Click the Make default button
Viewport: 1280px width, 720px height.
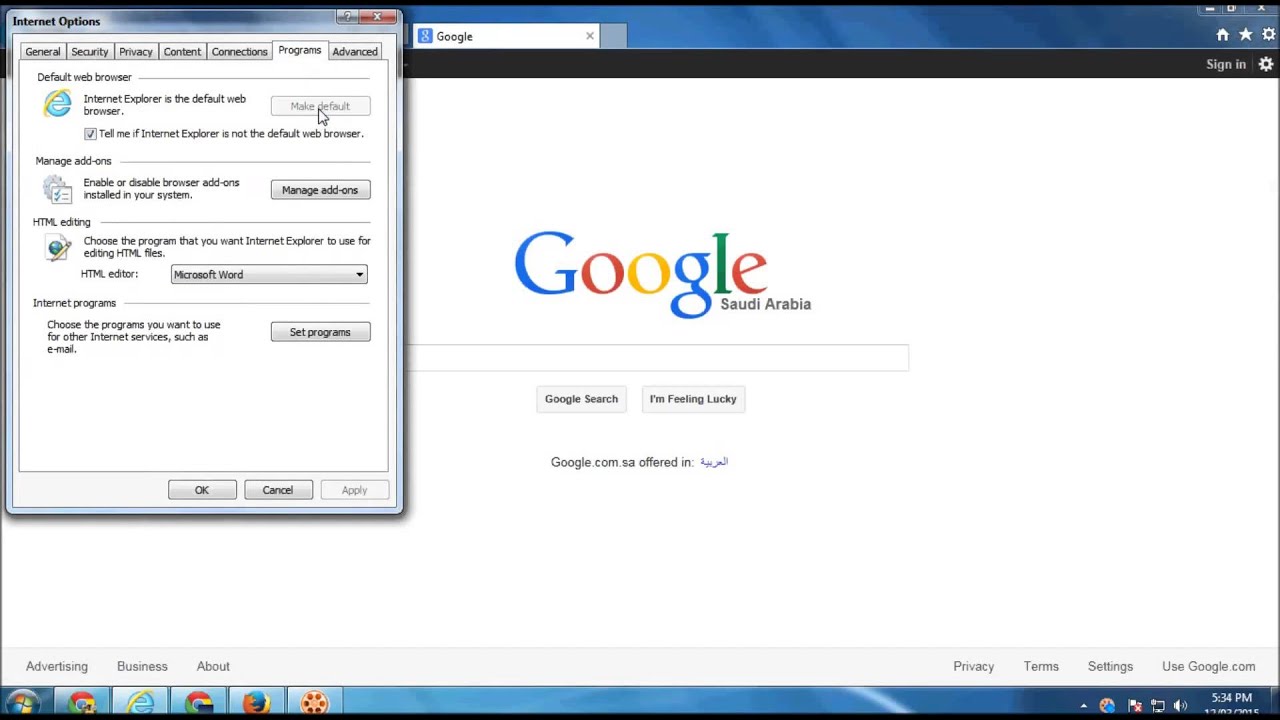point(320,106)
